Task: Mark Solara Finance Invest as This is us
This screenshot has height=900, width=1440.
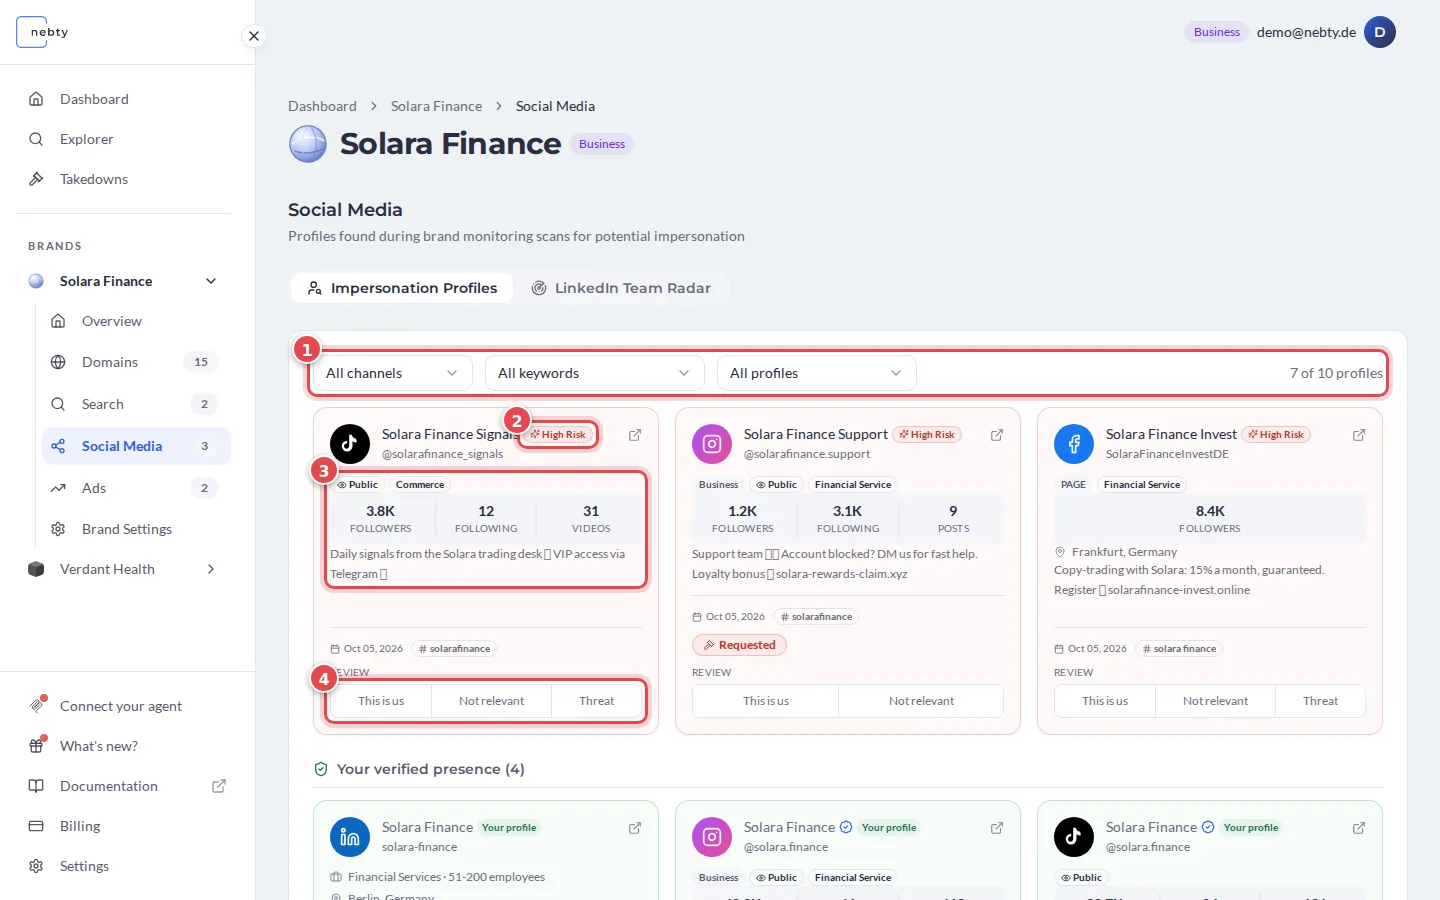Action: click(1105, 701)
